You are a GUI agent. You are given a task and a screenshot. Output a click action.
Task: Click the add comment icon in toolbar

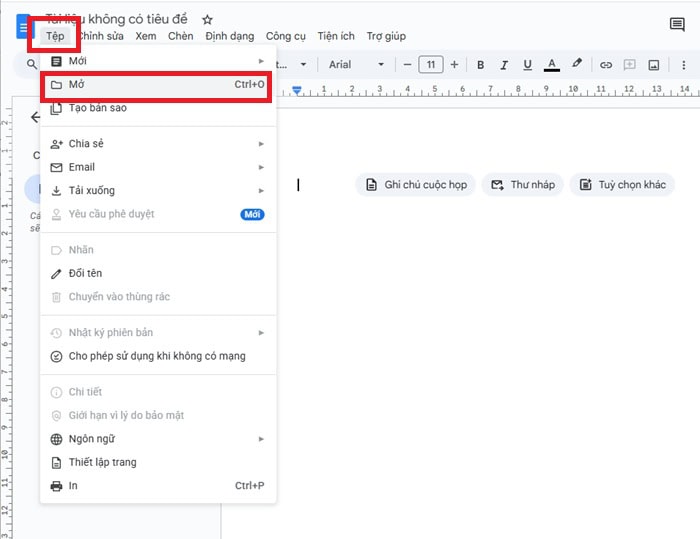[629, 65]
